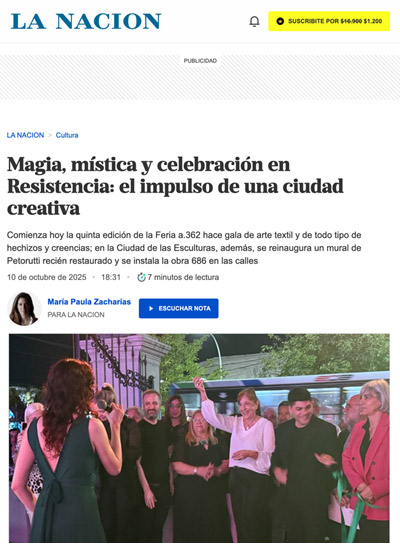Open the main photo of the ribbon-cutting event
400x551 pixels.
pyautogui.click(x=199, y=438)
